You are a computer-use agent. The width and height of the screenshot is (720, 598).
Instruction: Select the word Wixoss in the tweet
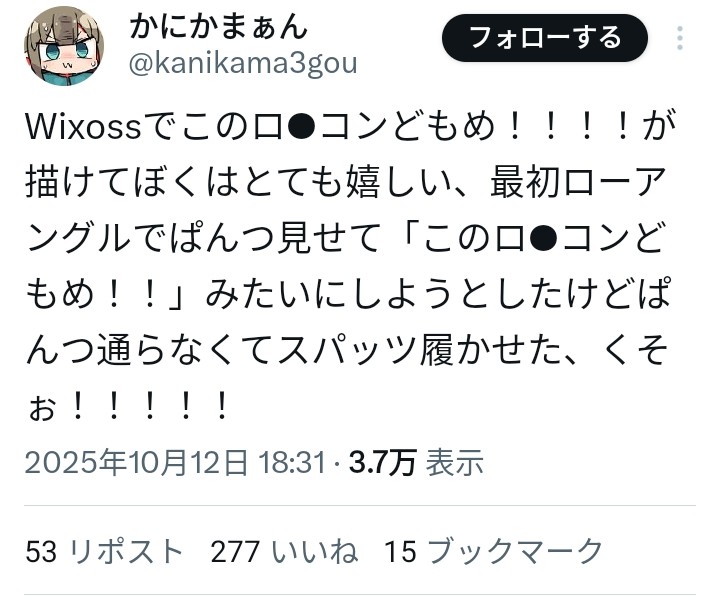pyautogui.click(x=84, y=127)
